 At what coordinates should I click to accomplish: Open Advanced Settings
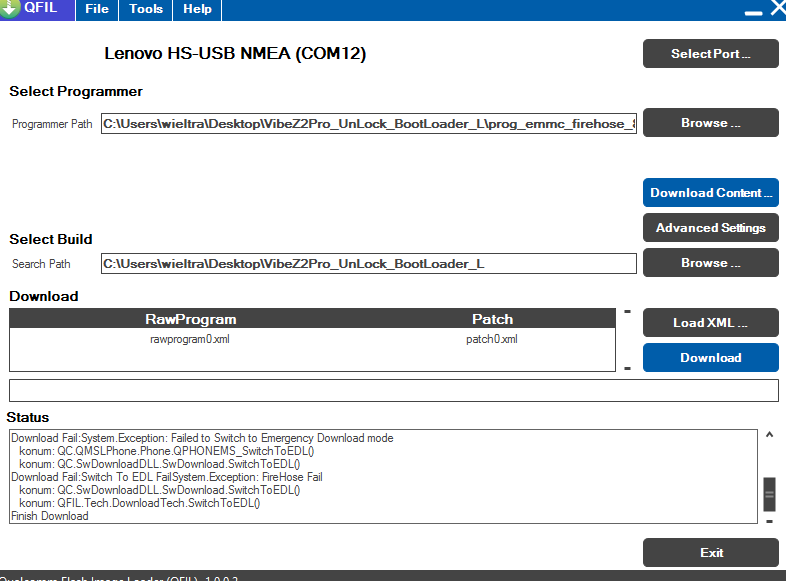click(710, 228)
